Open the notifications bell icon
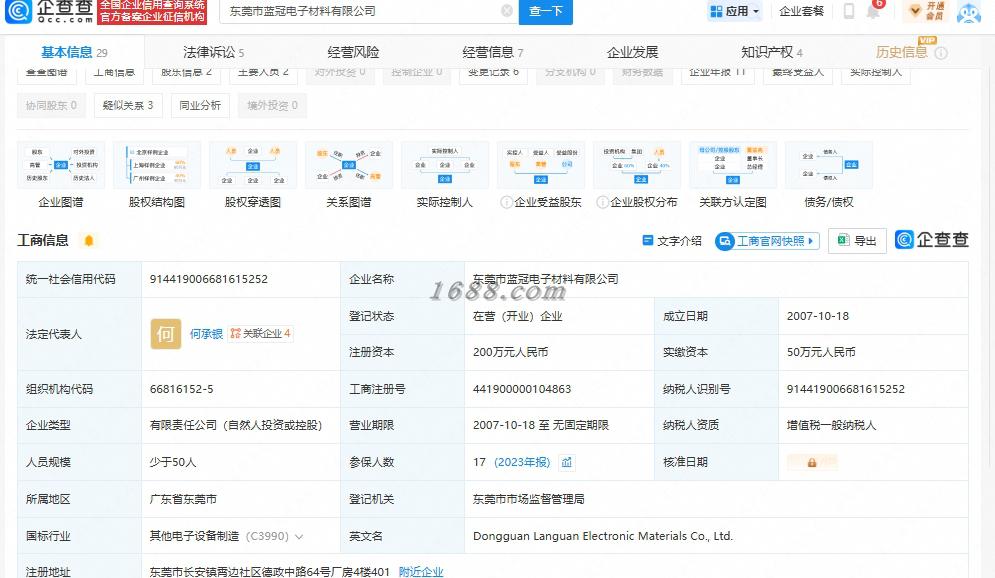Screen dimensions: 995x578 [x=874, y=11]
